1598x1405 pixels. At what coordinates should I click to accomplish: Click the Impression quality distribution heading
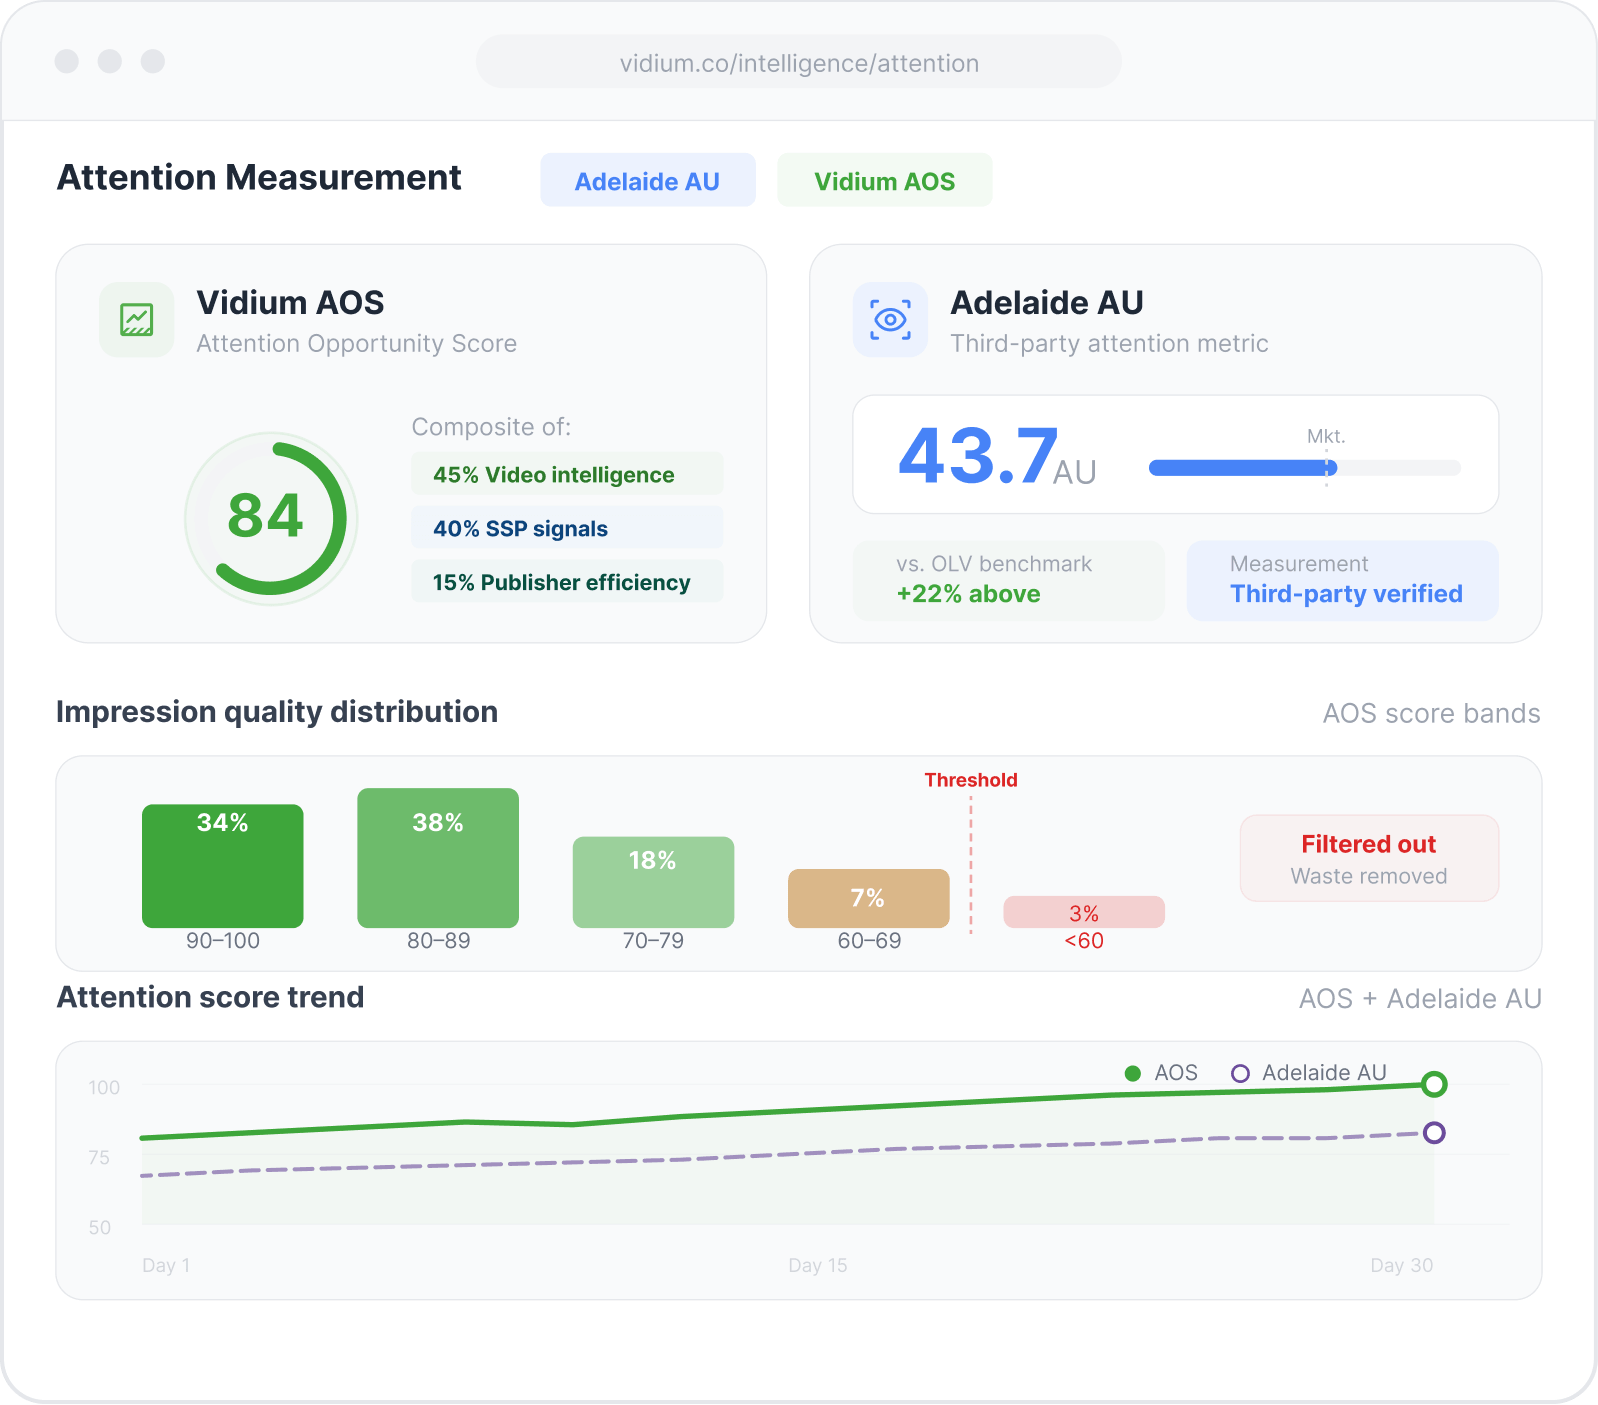(x=277, y=712)
